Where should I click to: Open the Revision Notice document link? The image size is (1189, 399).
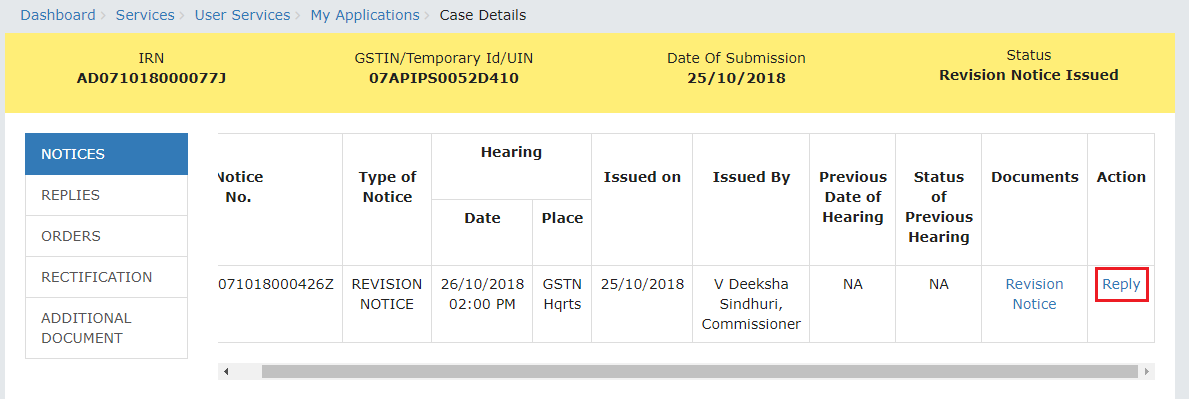tap(1034, 294)
